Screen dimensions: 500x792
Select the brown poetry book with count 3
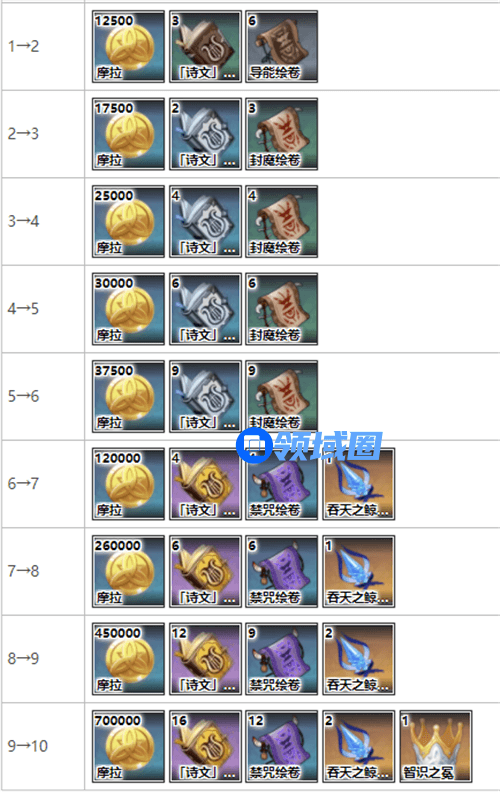pos(205,46)
